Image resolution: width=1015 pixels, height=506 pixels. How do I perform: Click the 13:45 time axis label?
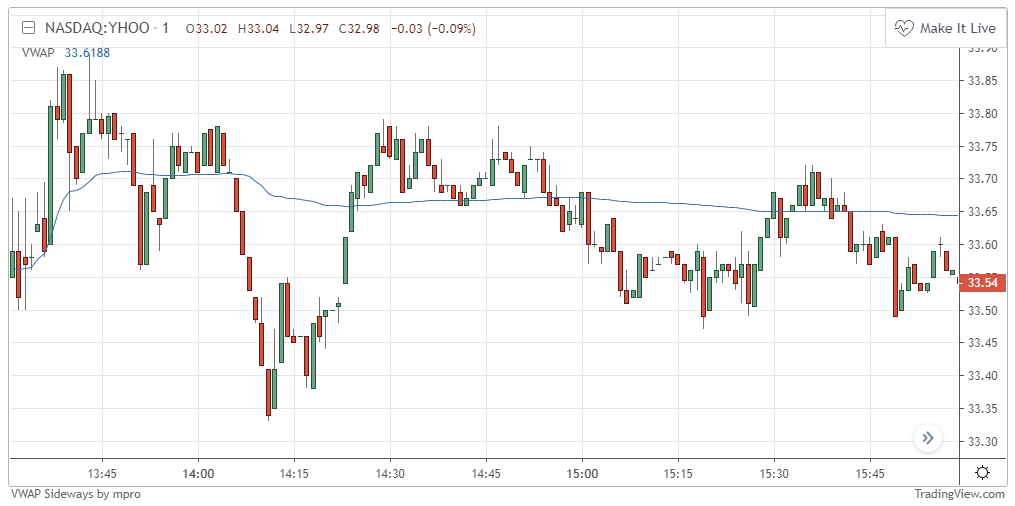point(102,473)
